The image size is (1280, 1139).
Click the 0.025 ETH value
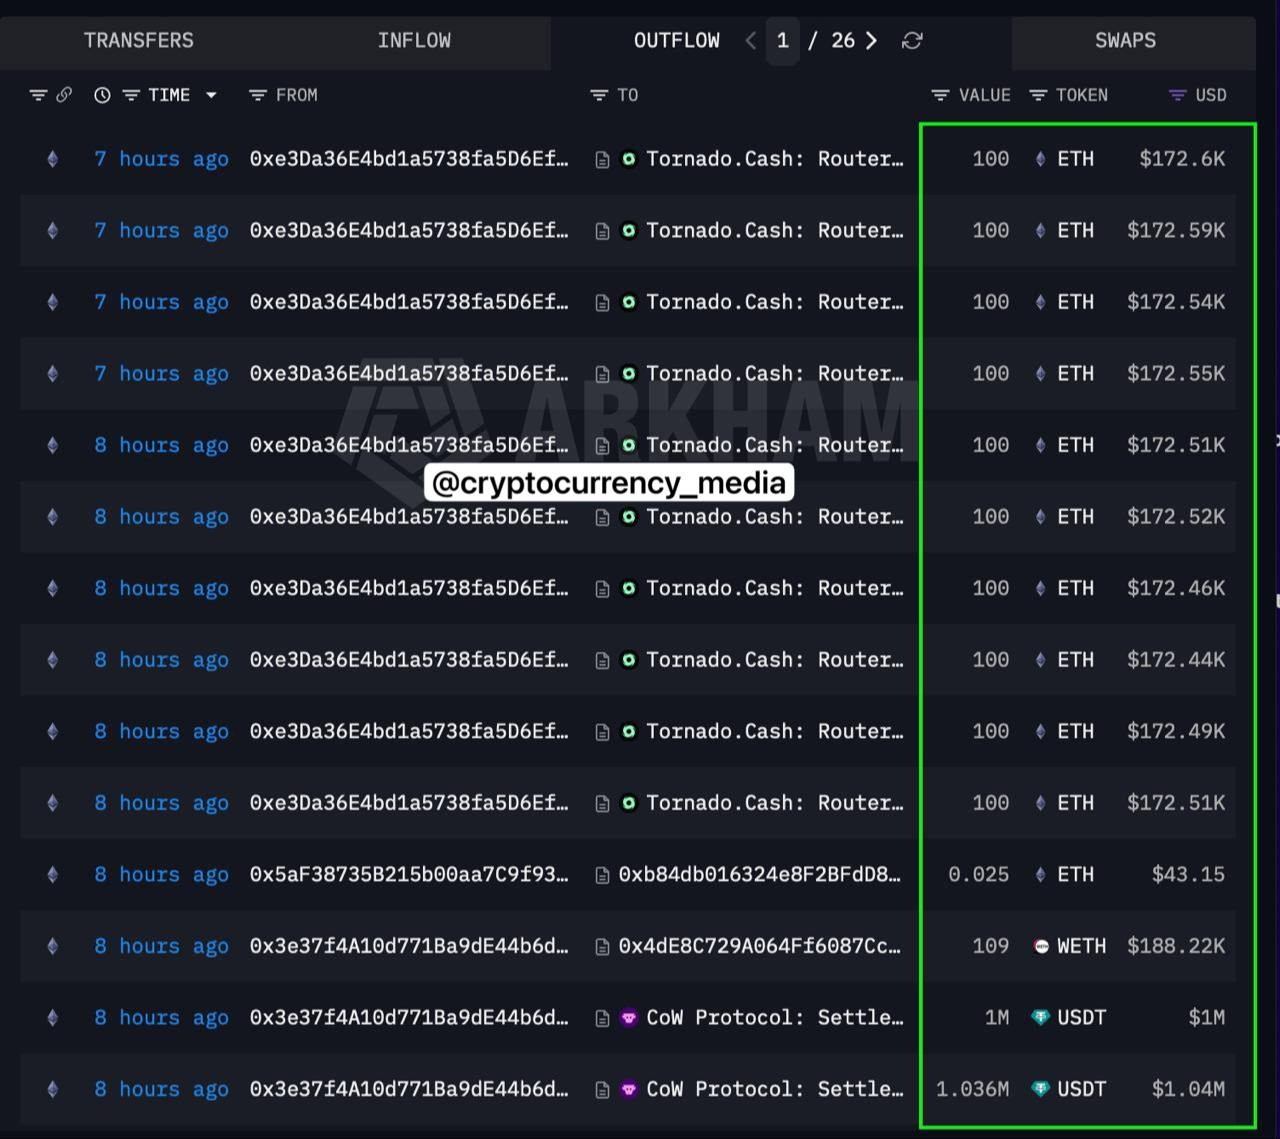pos(978,875)
